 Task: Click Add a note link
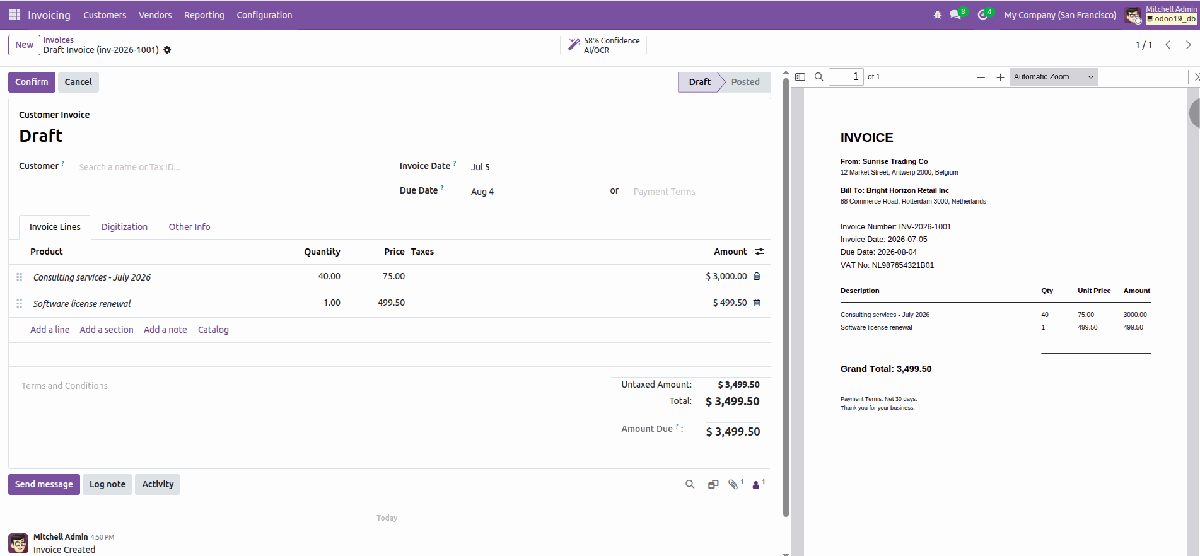(165, 330)
